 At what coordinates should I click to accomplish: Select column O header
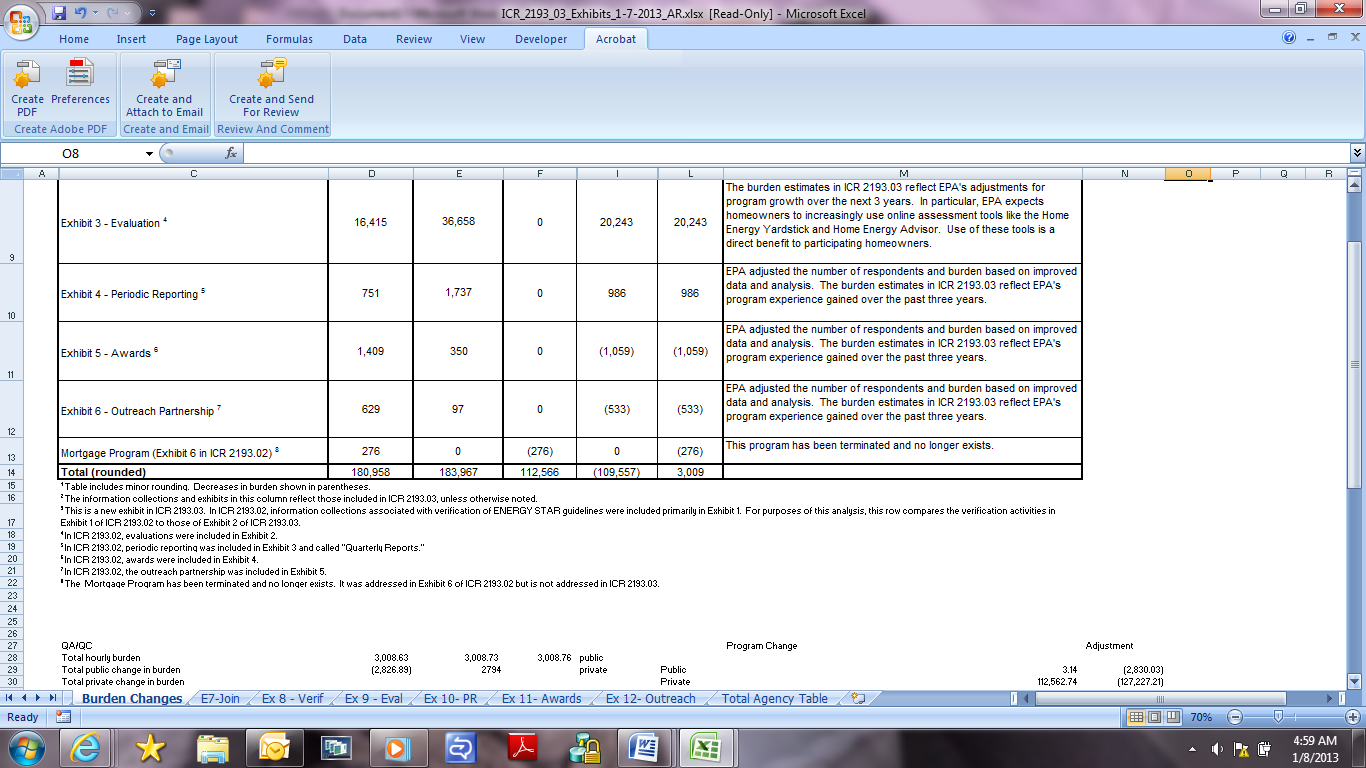click(1188, 174)
